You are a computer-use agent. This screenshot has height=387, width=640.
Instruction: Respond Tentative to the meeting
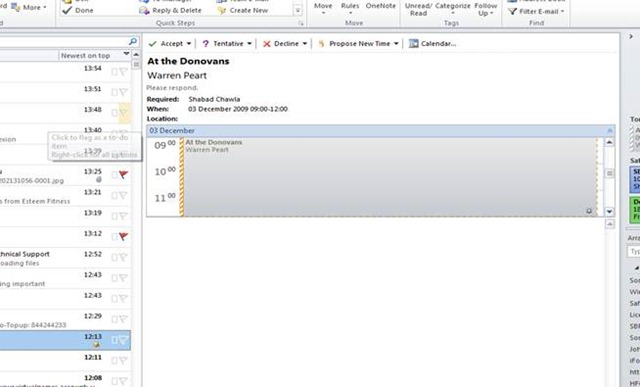[x=223, y=44]
